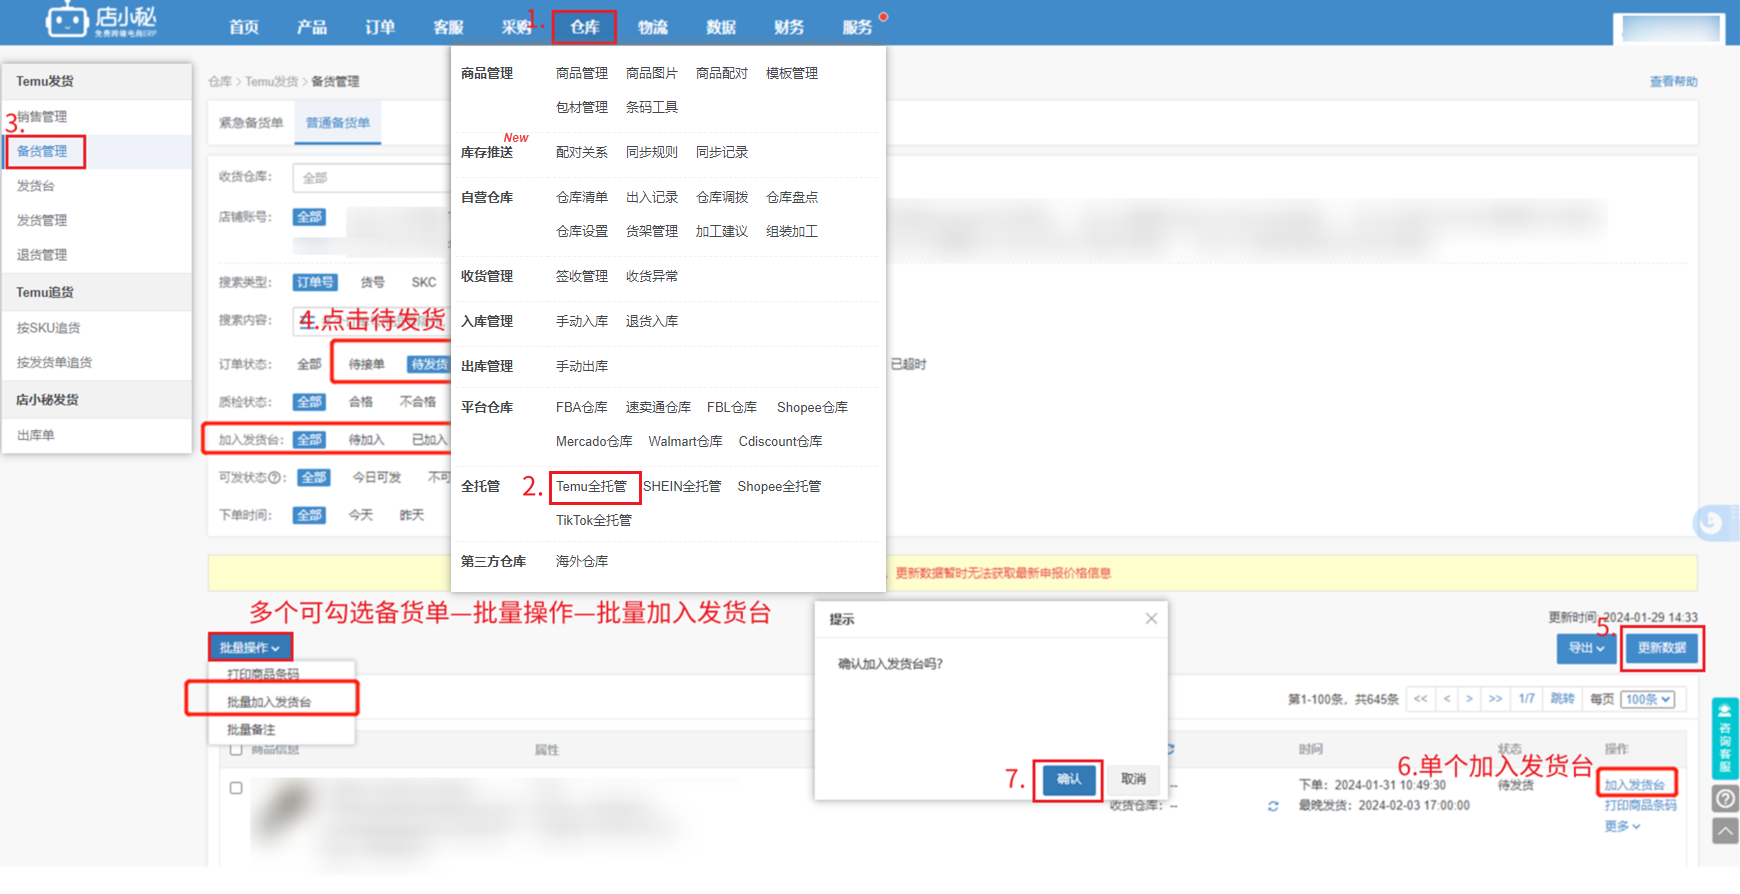Open the 导出 export dropdown
Screen dimensions: 1740x894
tap(1586, 648)
